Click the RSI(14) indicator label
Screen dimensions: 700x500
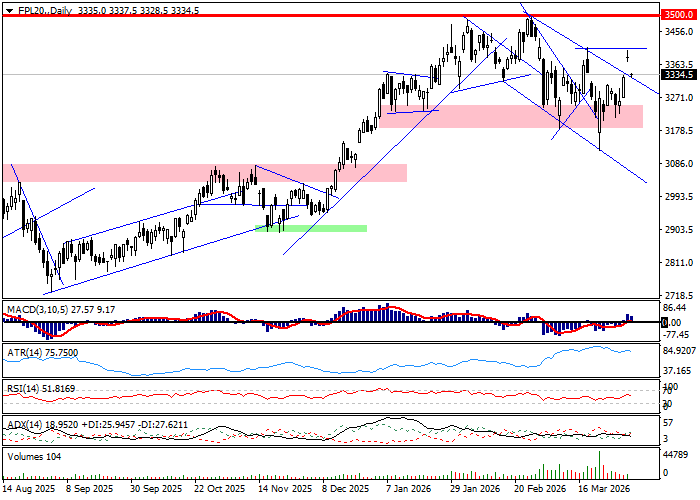(26, 387)
